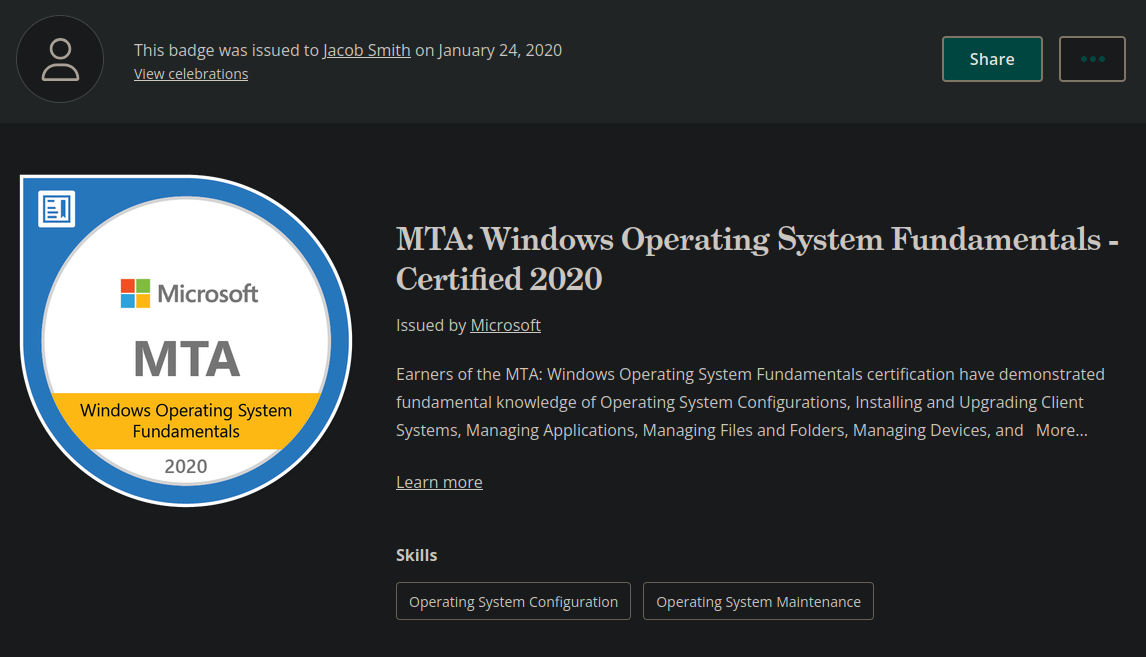The height and width of the screenshot is (657, 1146).
Task: Click the MTA Windows badge image
Action: point(186,341)
